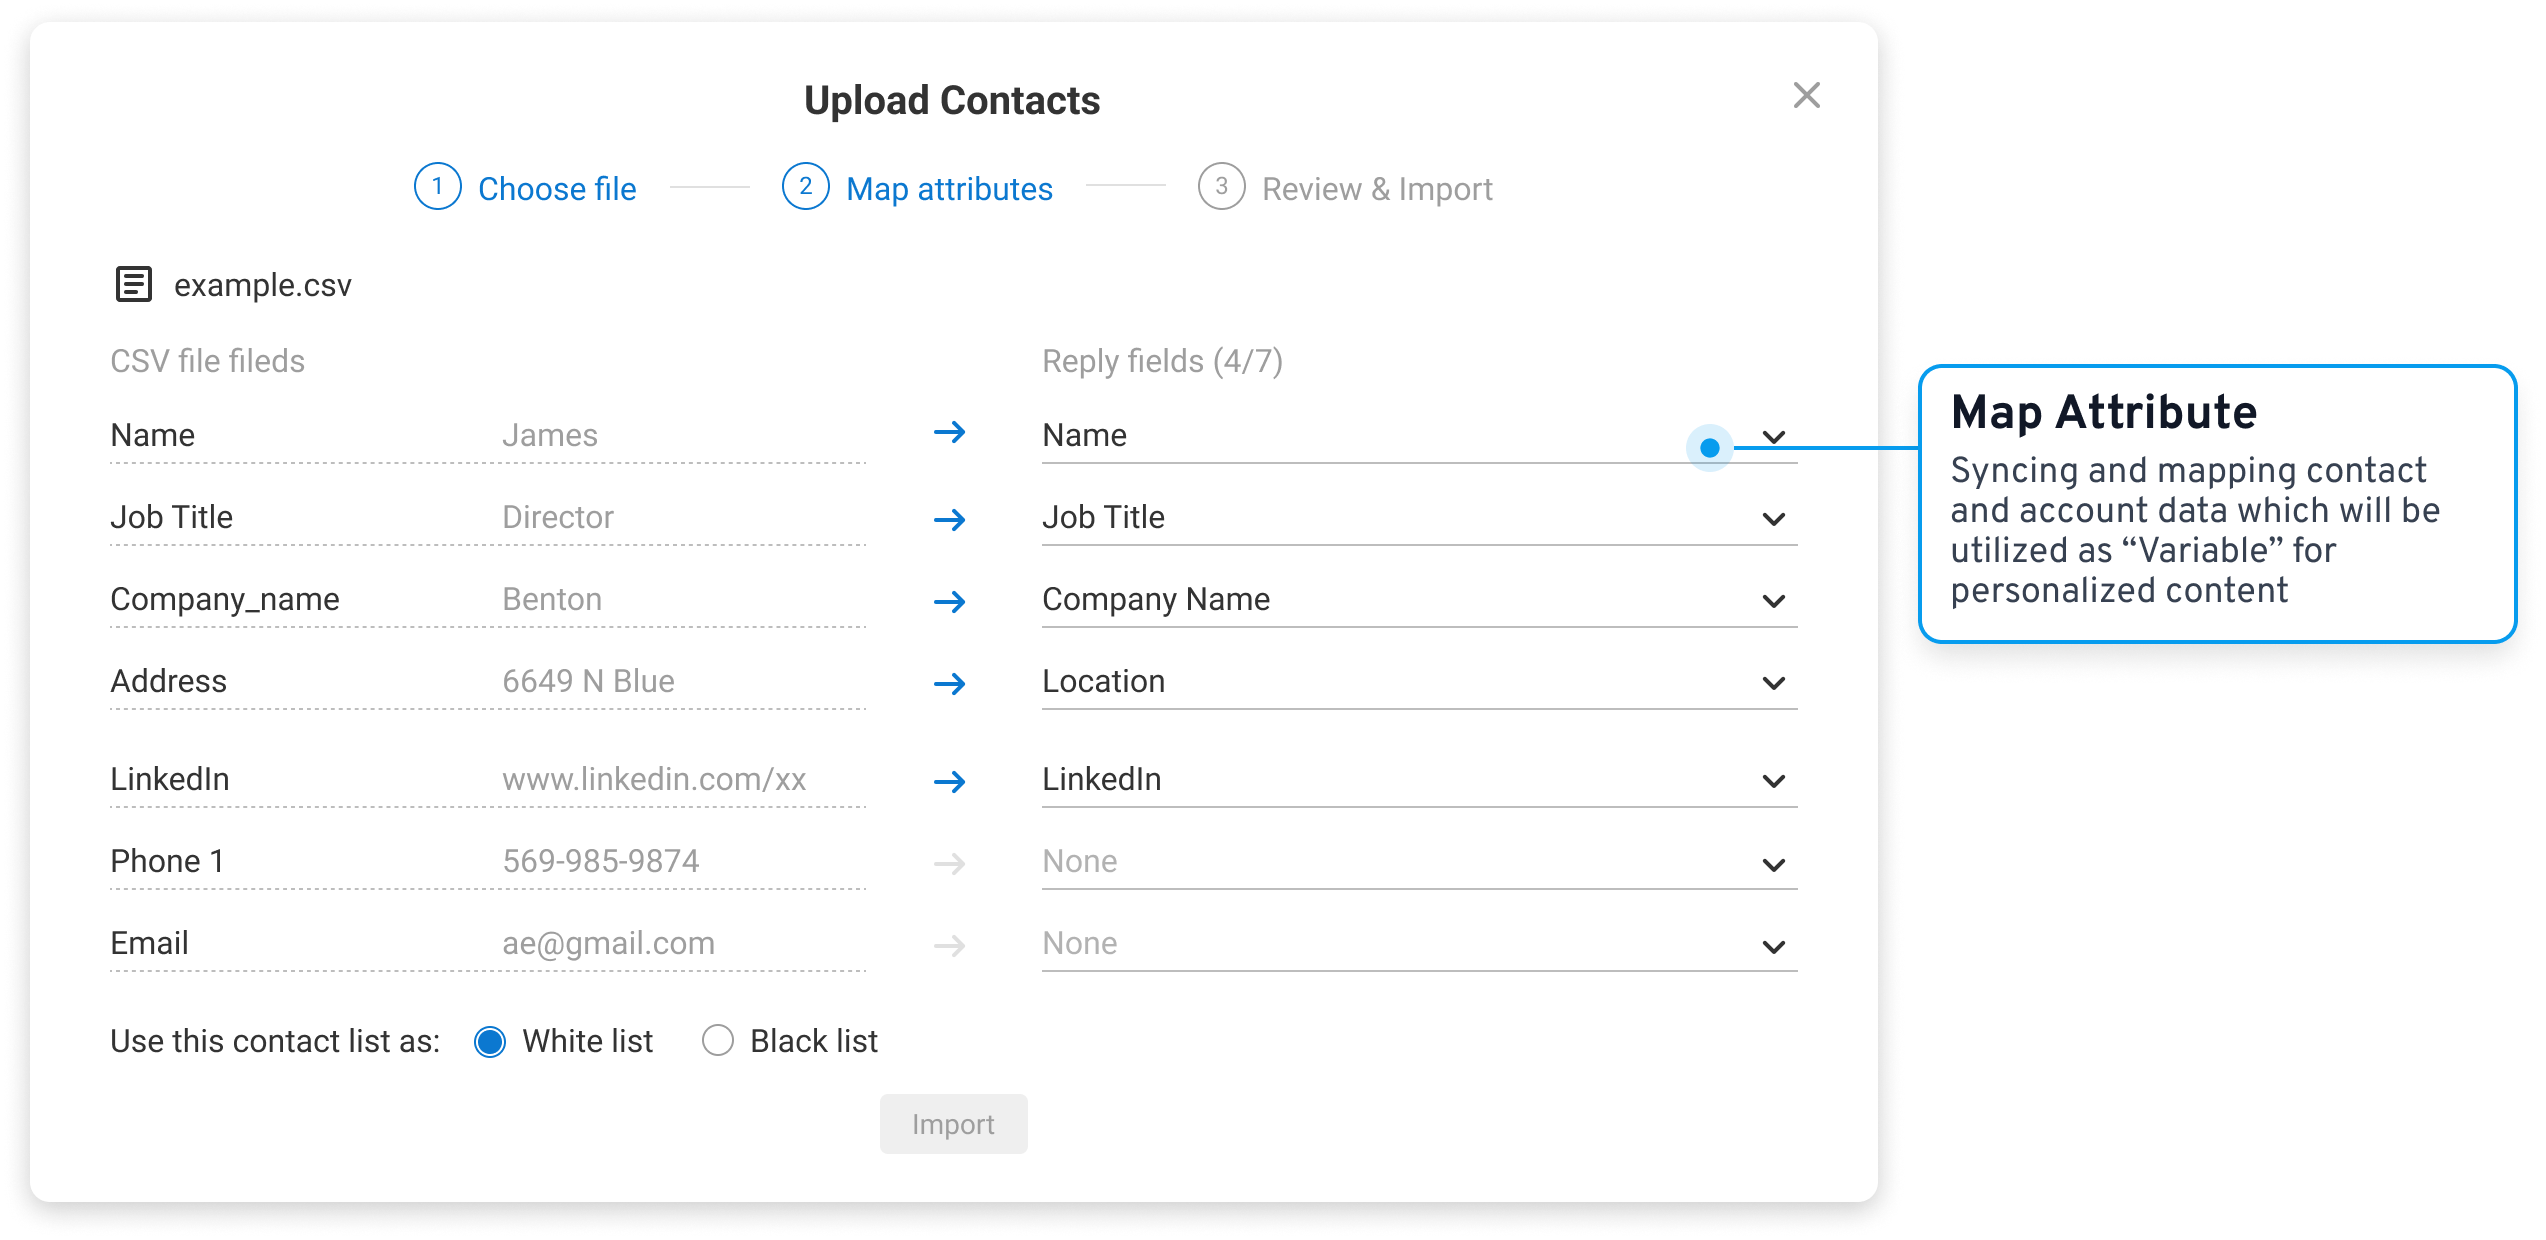Image resolution: width=2546 pixels, height=1240 pixels.
Task: Click the arrow next to Company_name field
Action: pyautogui.click(x=949, y=601)
